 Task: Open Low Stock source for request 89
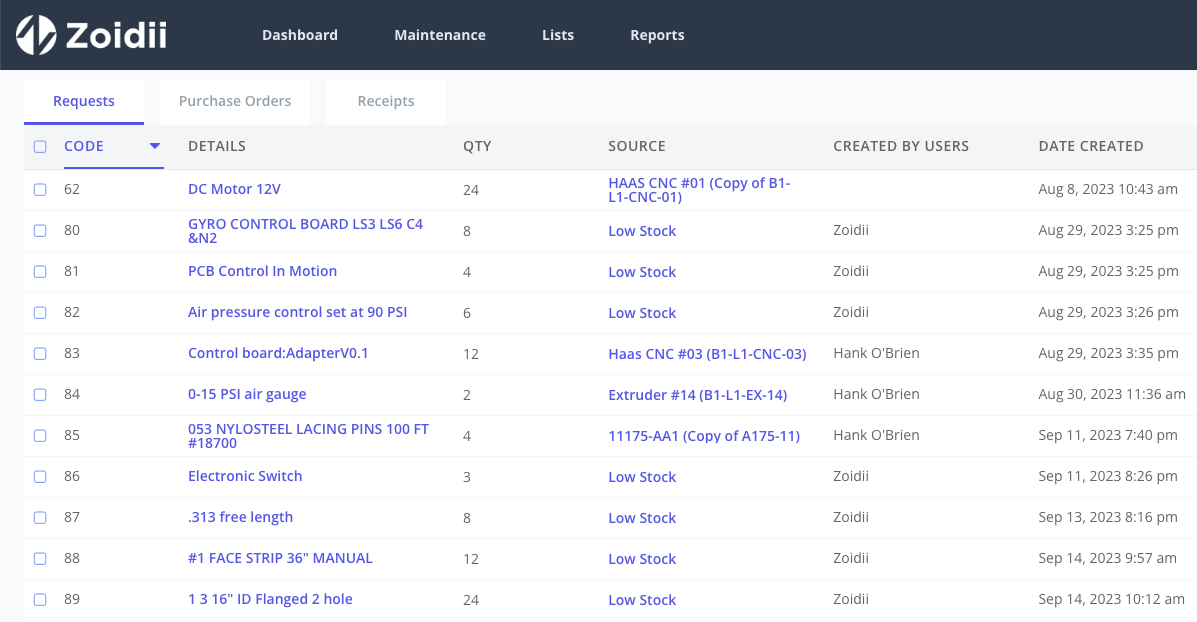[x=642, y=601]
